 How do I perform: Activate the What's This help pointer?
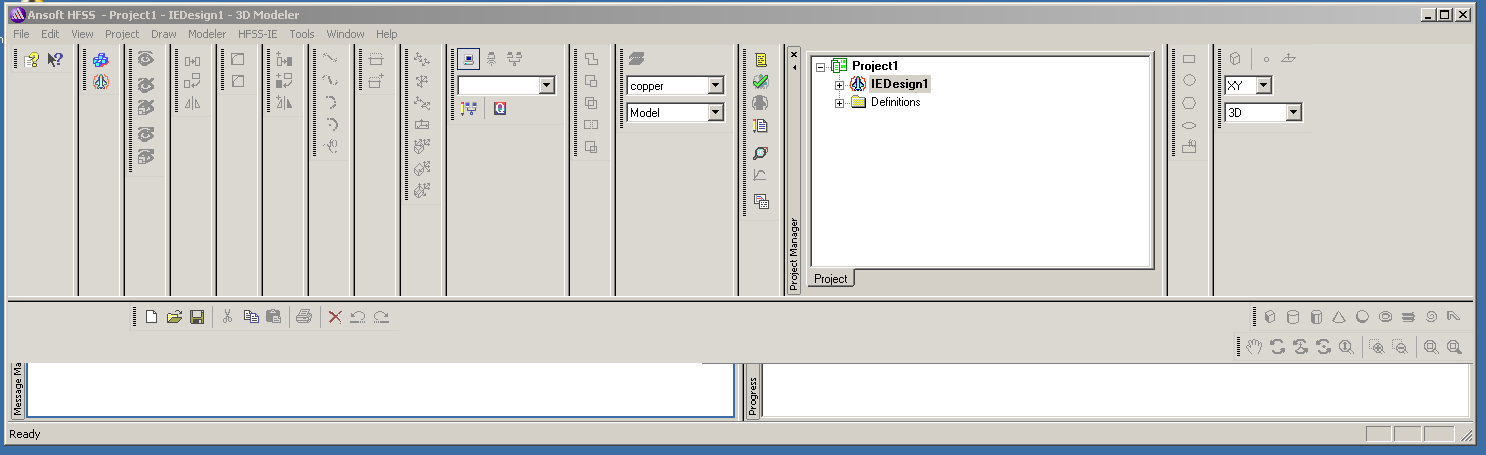click(x=55, y=59)
